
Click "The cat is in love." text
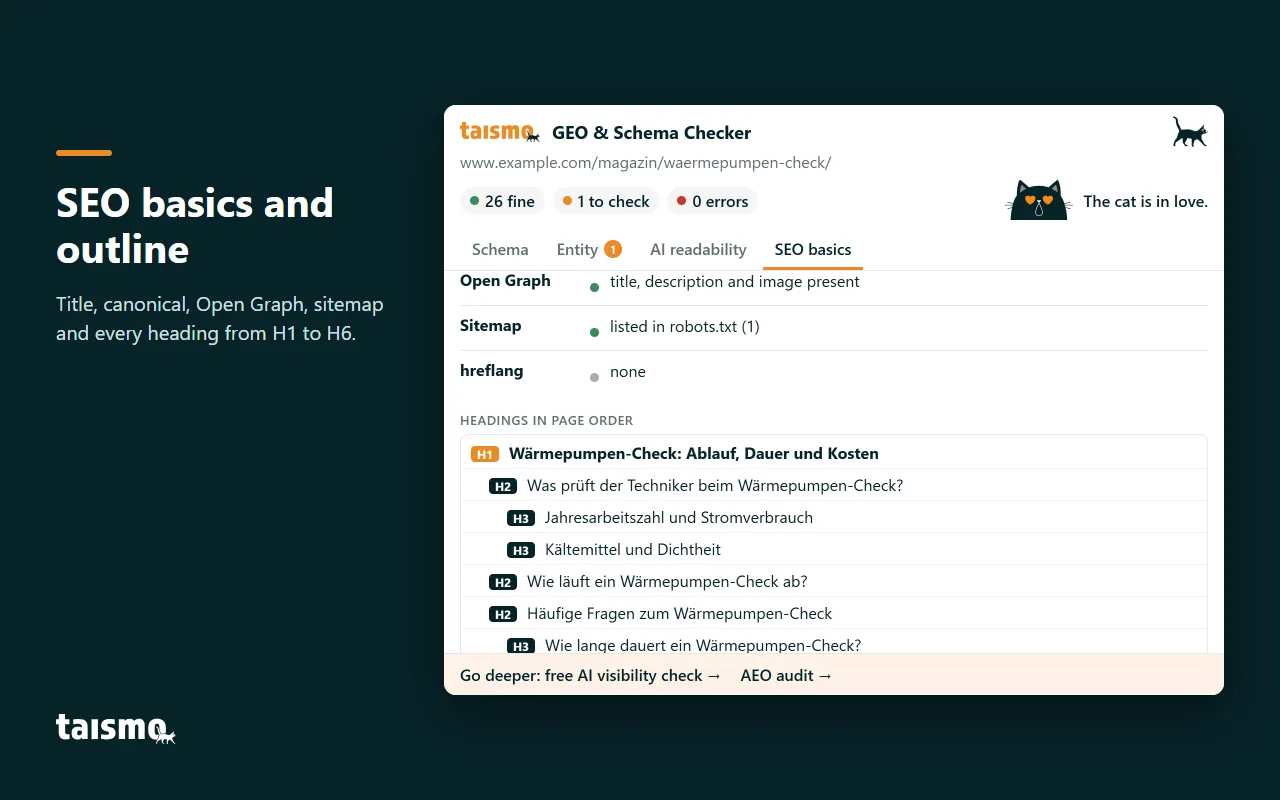coord(1146,201)
